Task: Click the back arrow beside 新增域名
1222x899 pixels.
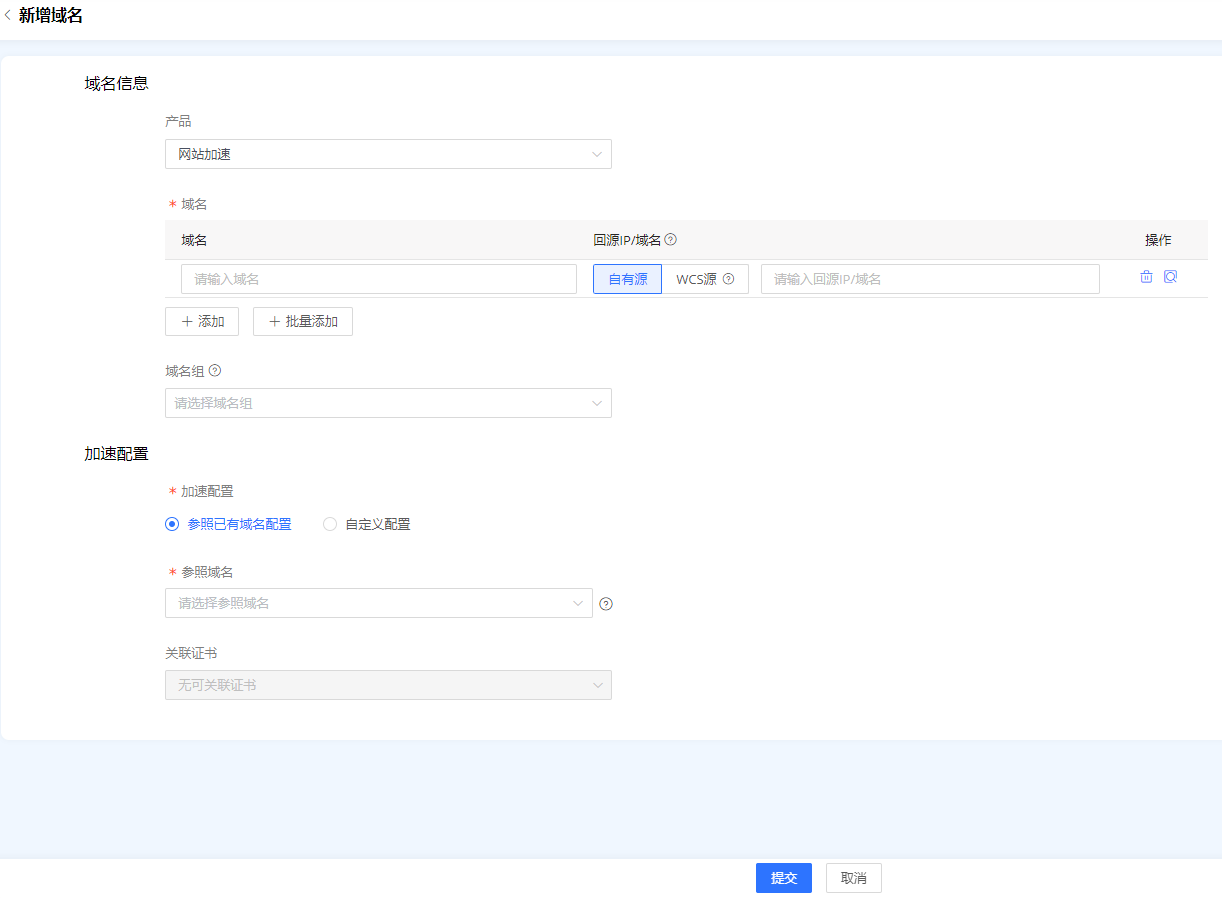Action: tap(8, 15)
